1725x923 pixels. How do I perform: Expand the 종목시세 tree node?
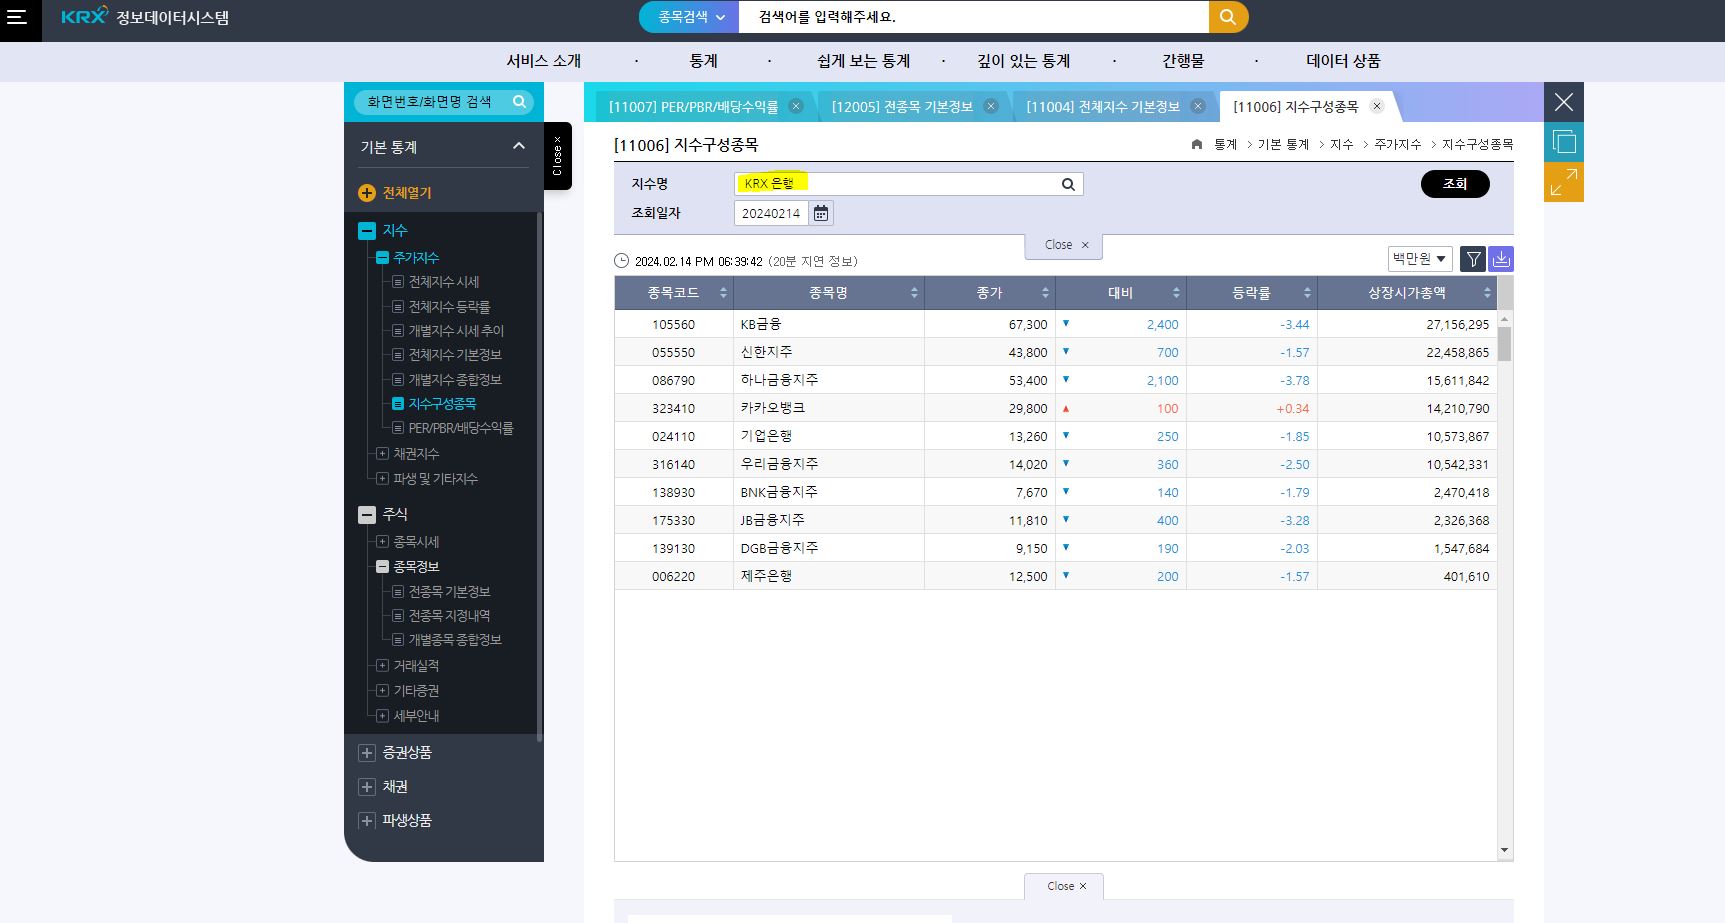point(382,542)
